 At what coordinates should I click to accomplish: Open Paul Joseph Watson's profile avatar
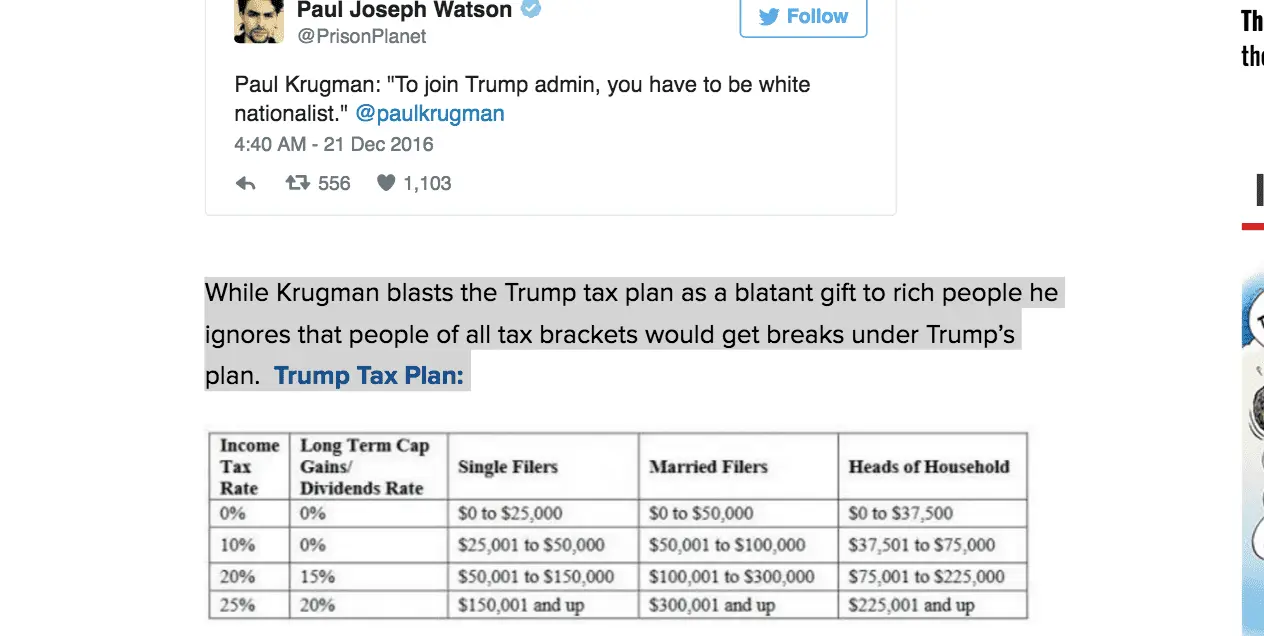tap(259, 20)
